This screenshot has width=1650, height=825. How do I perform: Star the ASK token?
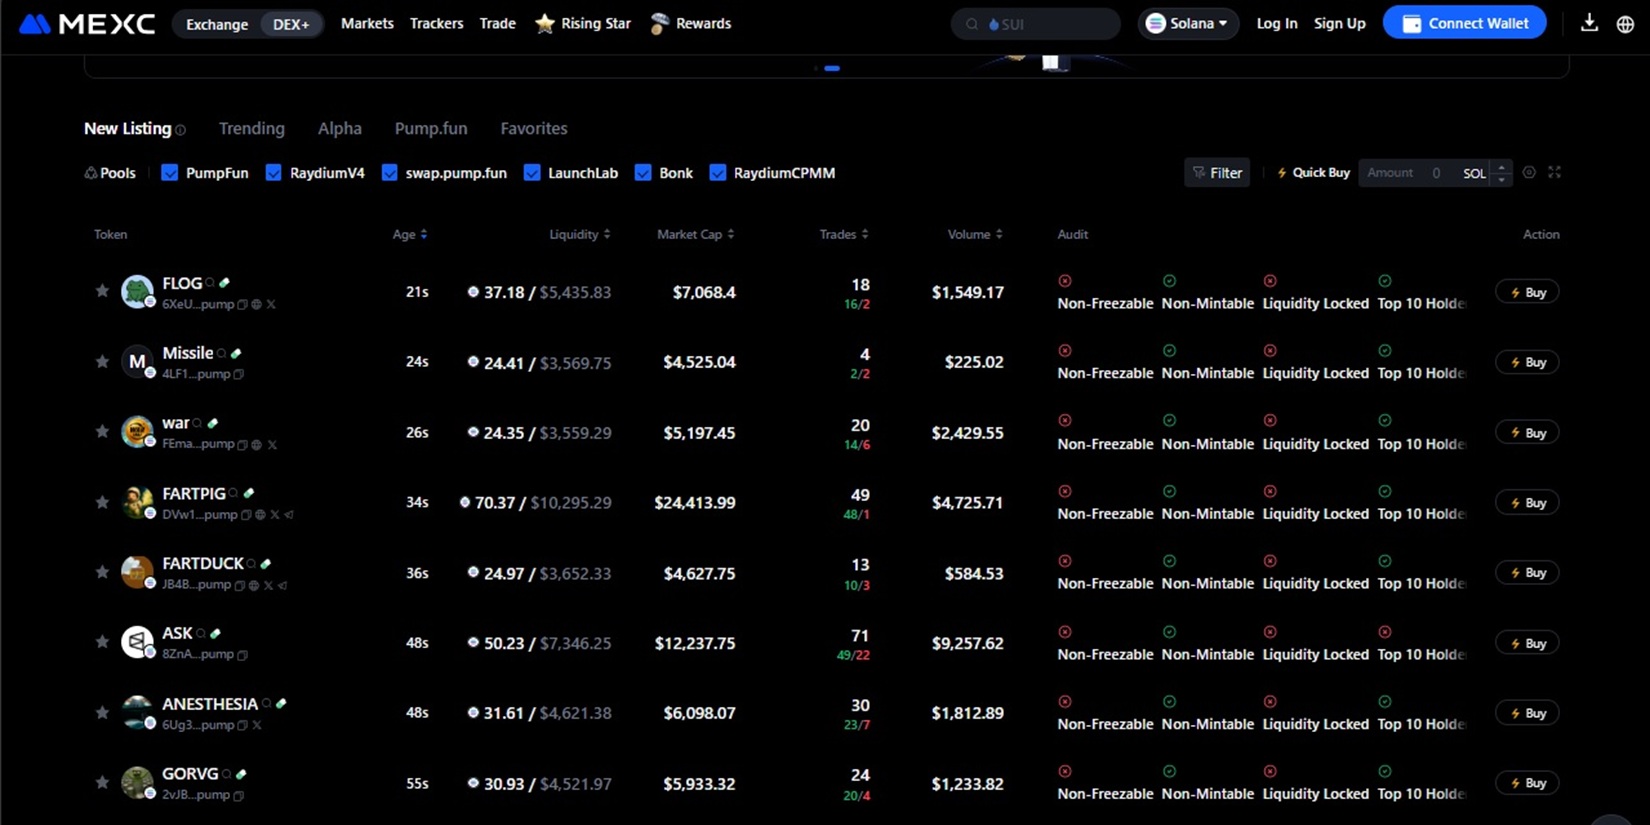click(x=102, y=642)
